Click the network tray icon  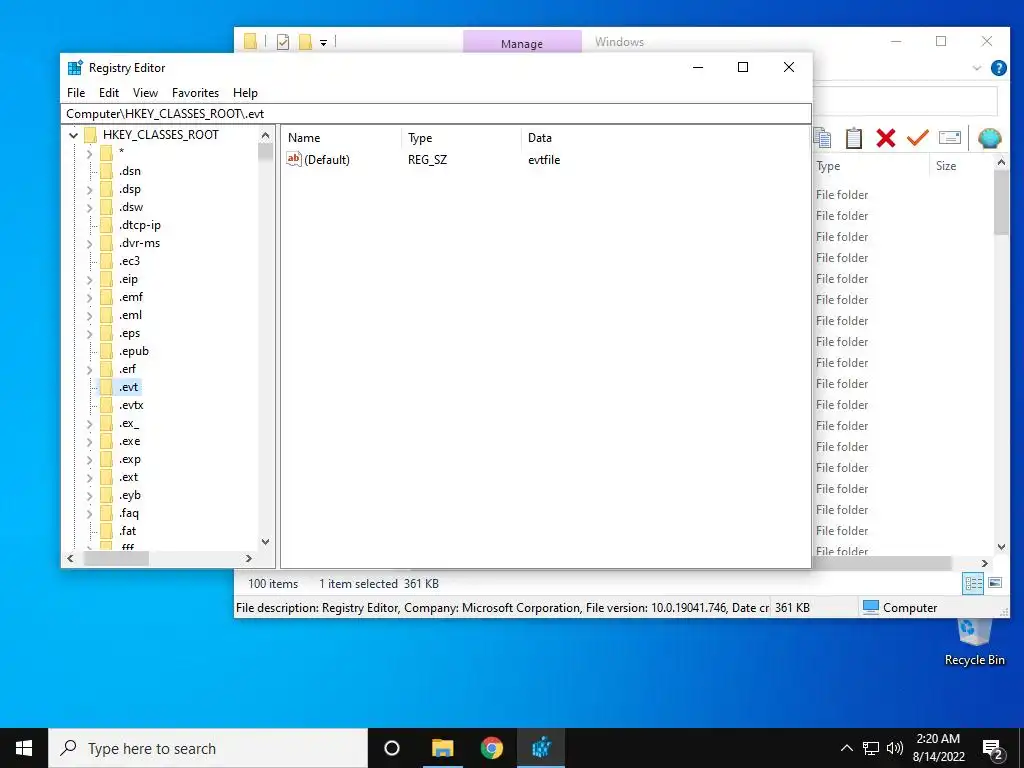tap(871, 748)
